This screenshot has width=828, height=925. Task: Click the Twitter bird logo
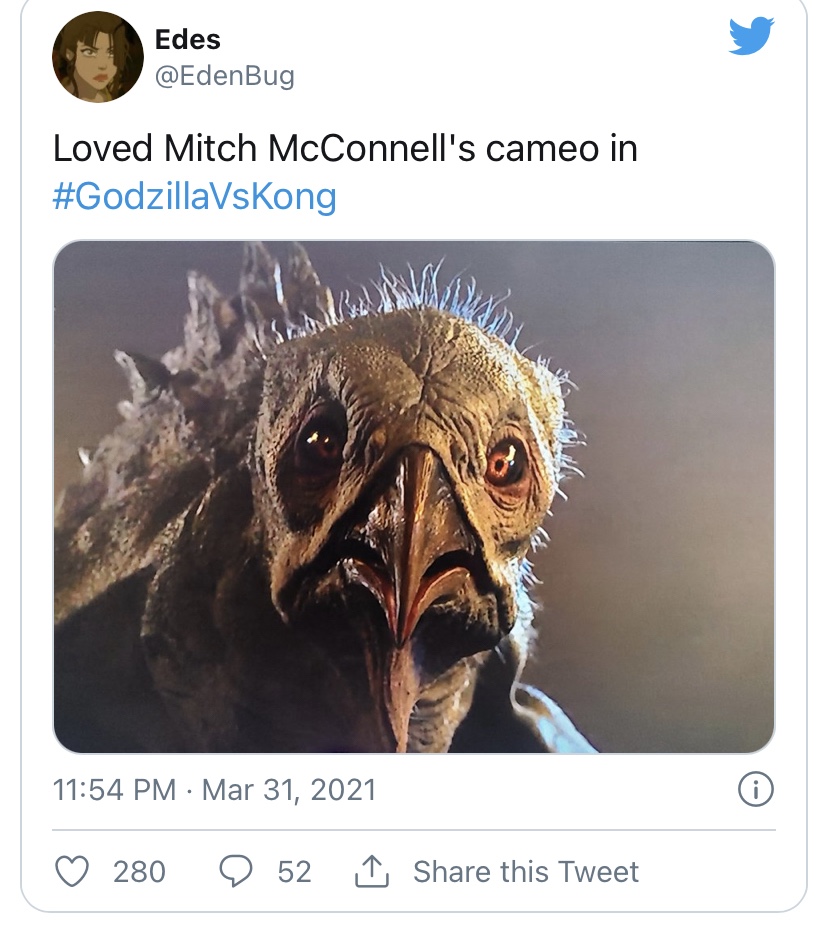click(752, 37)
